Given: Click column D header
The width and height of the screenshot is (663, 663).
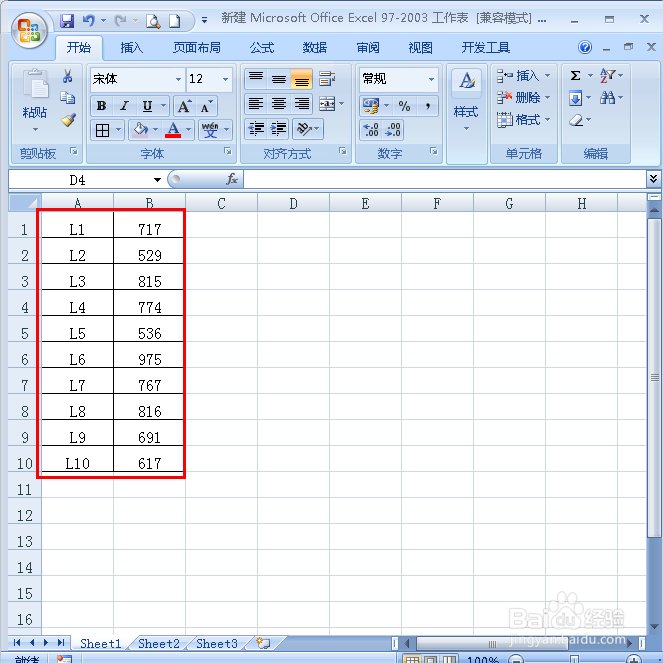Looking at the screenshot, I should (x=293, y=203).
